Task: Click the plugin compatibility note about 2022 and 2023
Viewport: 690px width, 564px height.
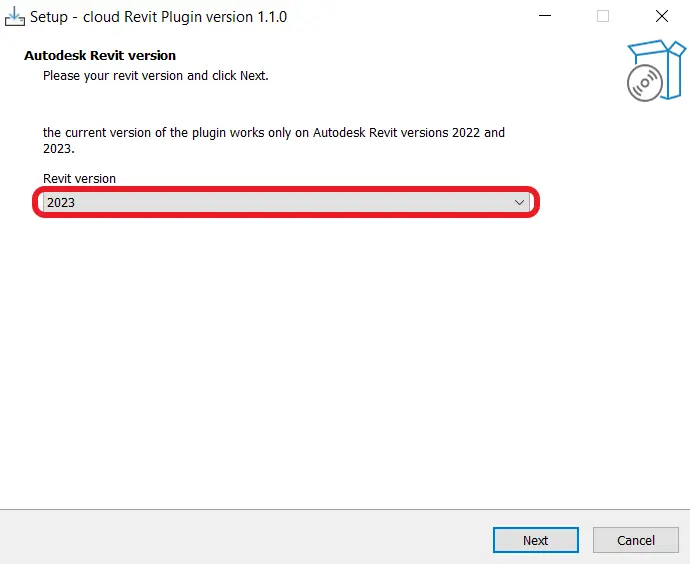Action: pos(274,140)
